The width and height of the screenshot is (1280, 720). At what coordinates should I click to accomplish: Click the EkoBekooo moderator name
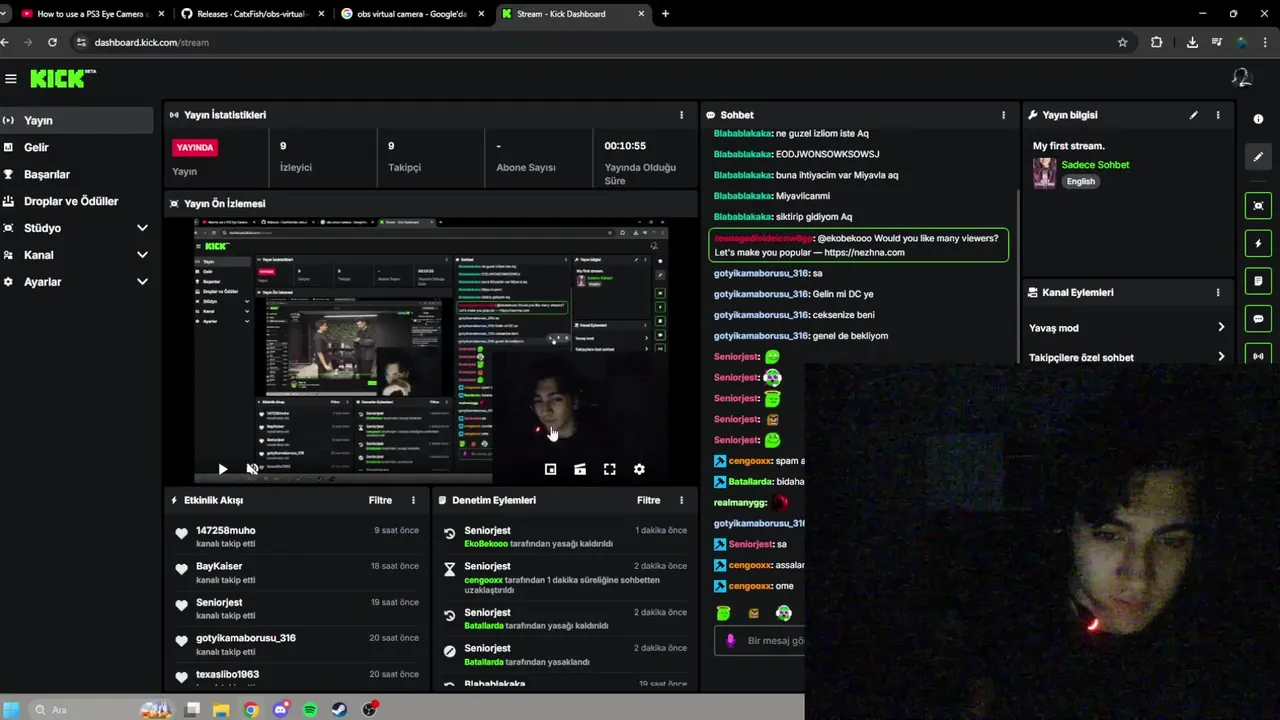486,544
